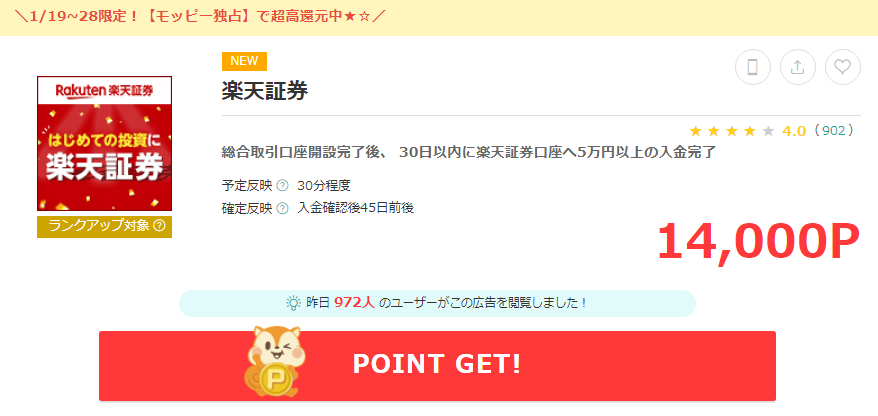Click the yellow star rating icons
This screenshot has width=878, height=416.
click(732, 132)
